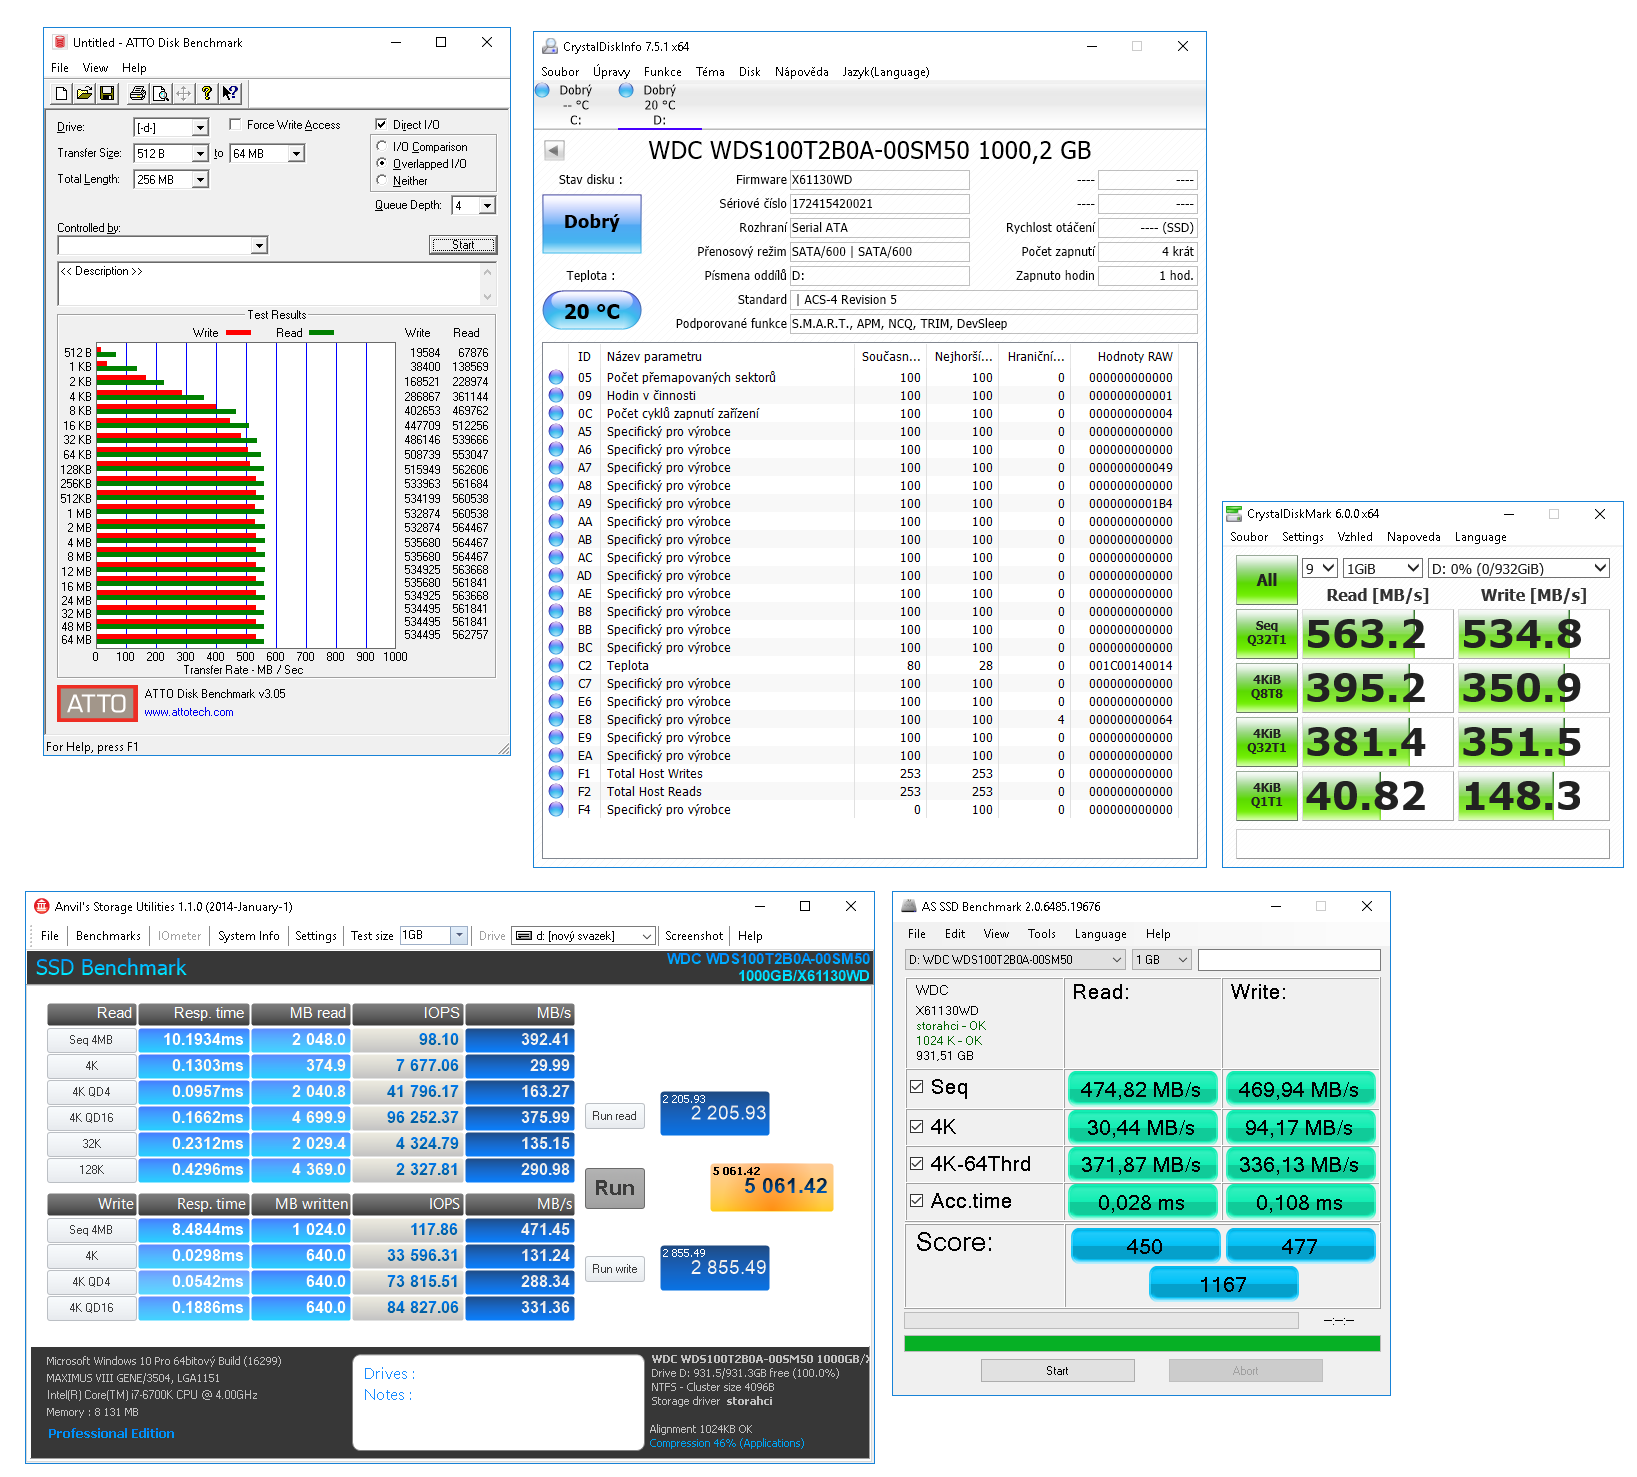Image resolution: width=1637 pixels, height=1477 pixels.
Task: Click the green progress bar in AS SSD
Action: [x=1142, y=1343]
